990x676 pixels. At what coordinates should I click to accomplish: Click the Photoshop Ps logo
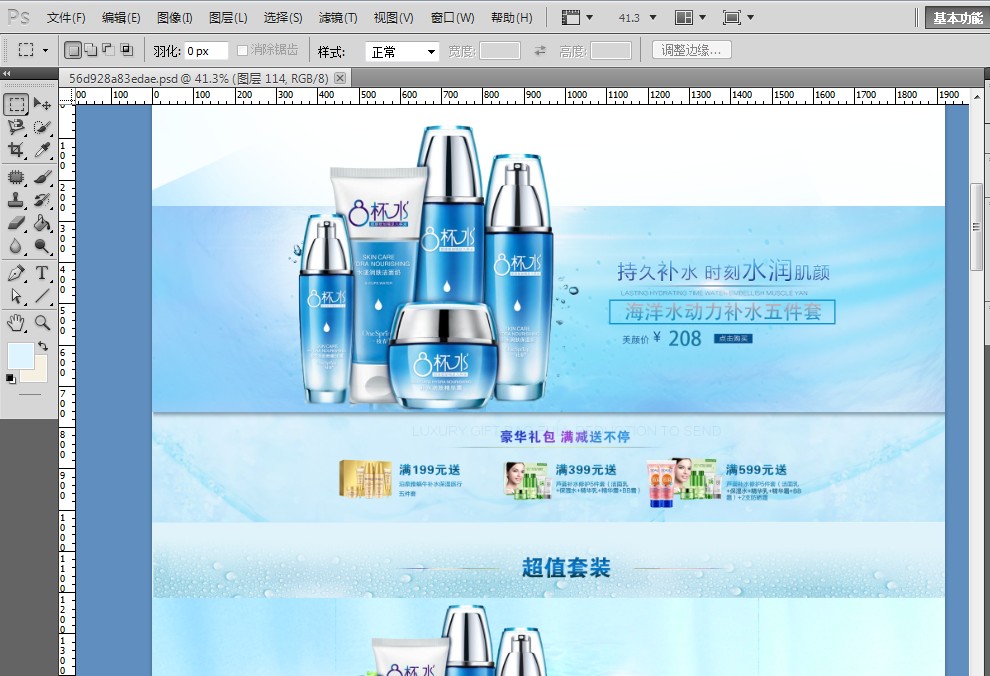point(18,17)
